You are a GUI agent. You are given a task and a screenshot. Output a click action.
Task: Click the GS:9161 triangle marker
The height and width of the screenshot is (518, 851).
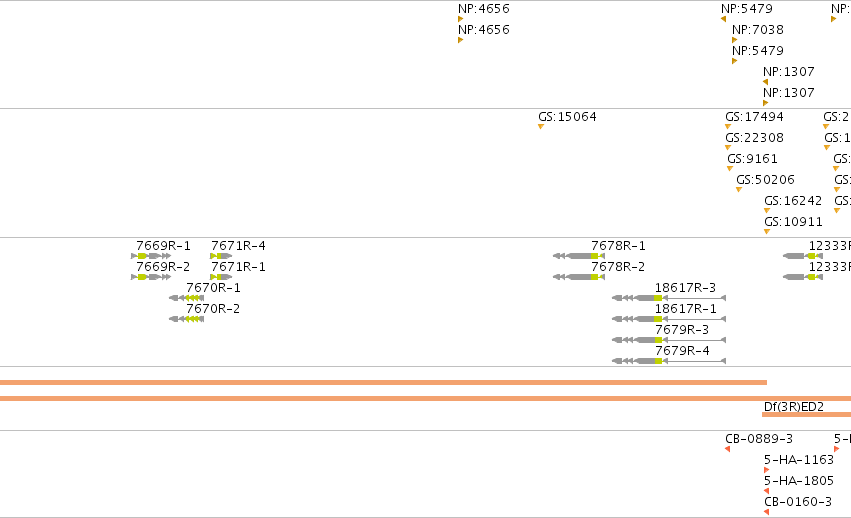pyautogui.click(x=730, y=169)
